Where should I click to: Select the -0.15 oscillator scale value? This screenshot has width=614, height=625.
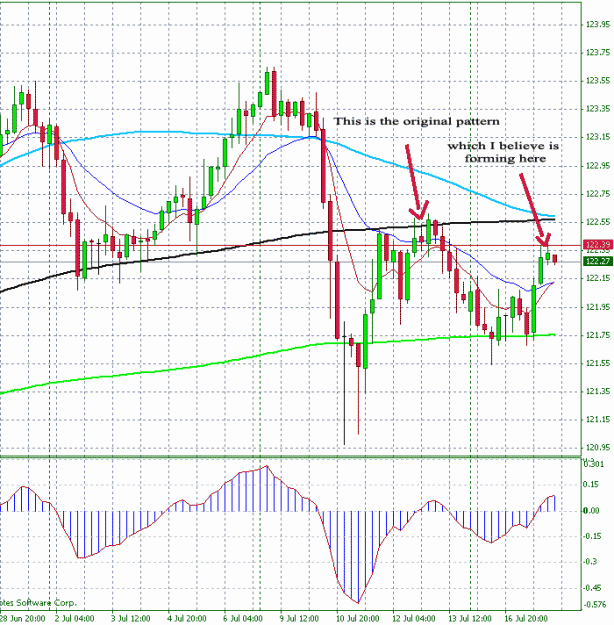pyautogui.click(x=592, y=537)
